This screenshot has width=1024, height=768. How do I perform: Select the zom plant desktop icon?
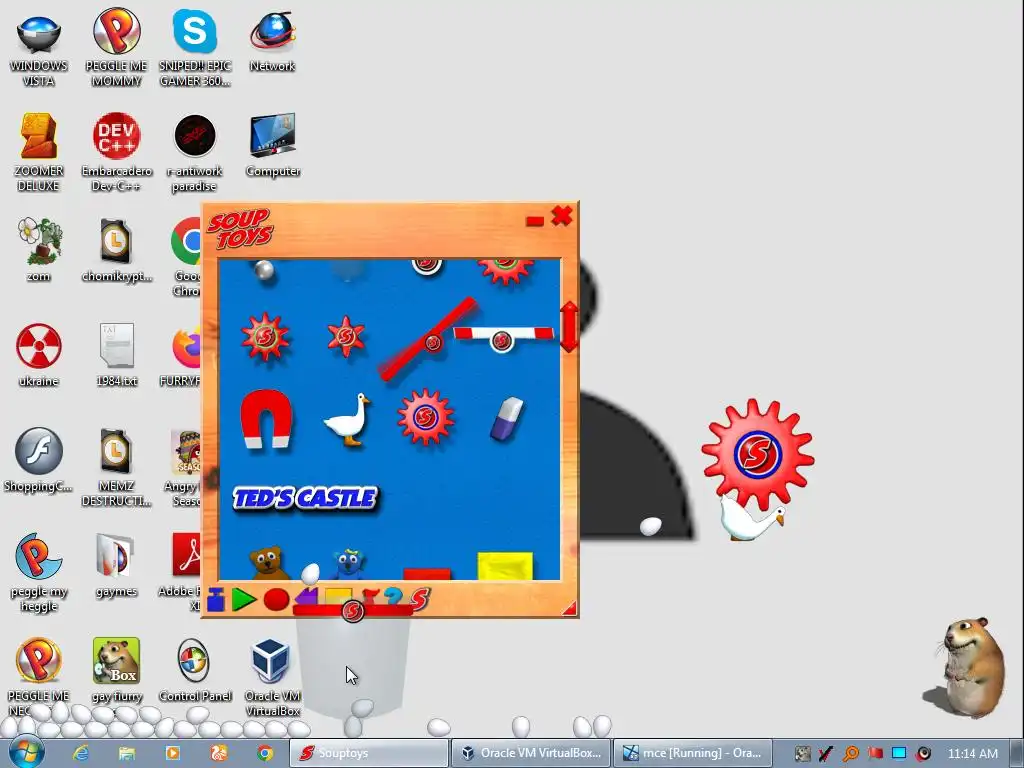39,250
